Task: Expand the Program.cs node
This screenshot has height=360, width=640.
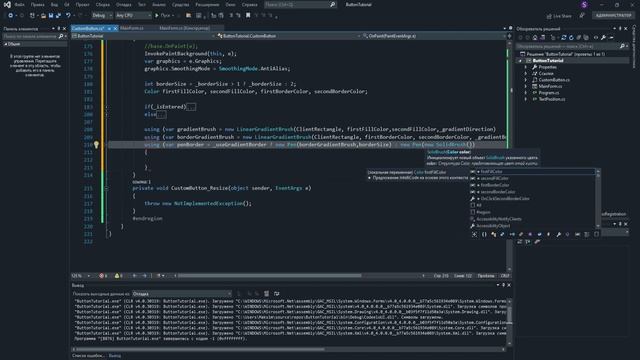Action: (526, 93)
